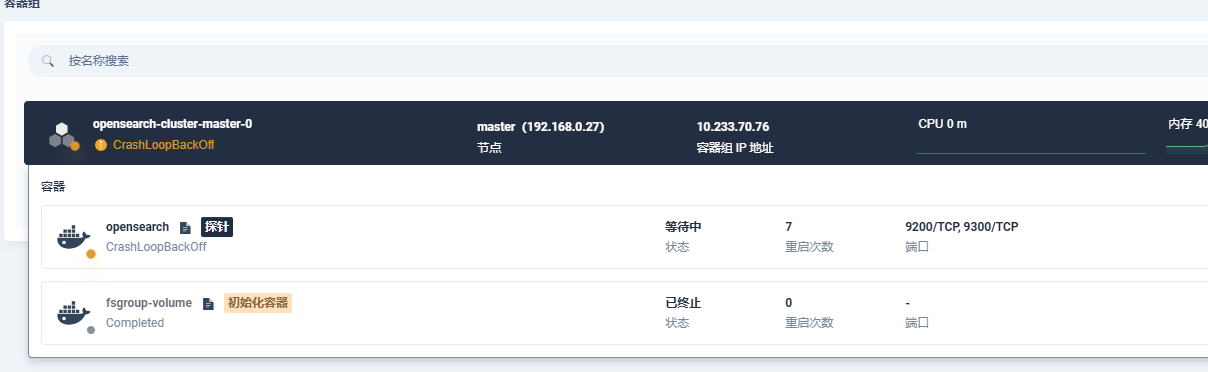This screenshot has height=372, width=1208.
Task: Click Completed status under fsgroup-volume
Action: click(135, 323)
